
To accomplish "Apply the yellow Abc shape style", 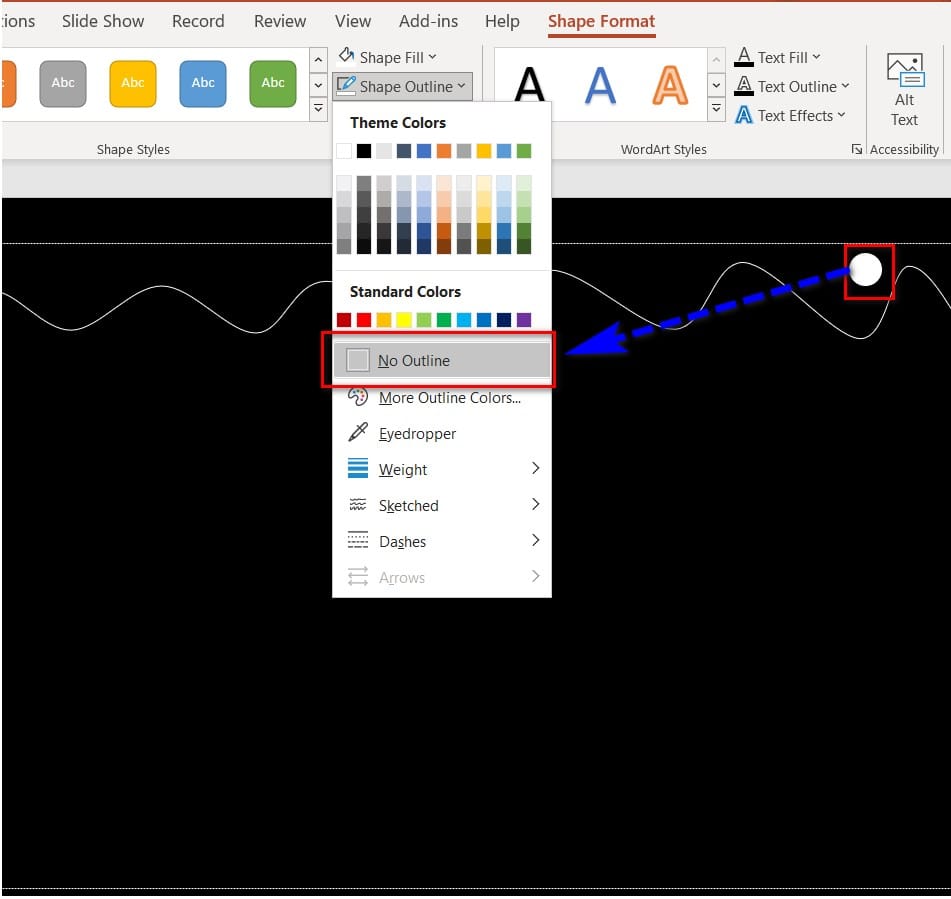I will pos(133,84).
